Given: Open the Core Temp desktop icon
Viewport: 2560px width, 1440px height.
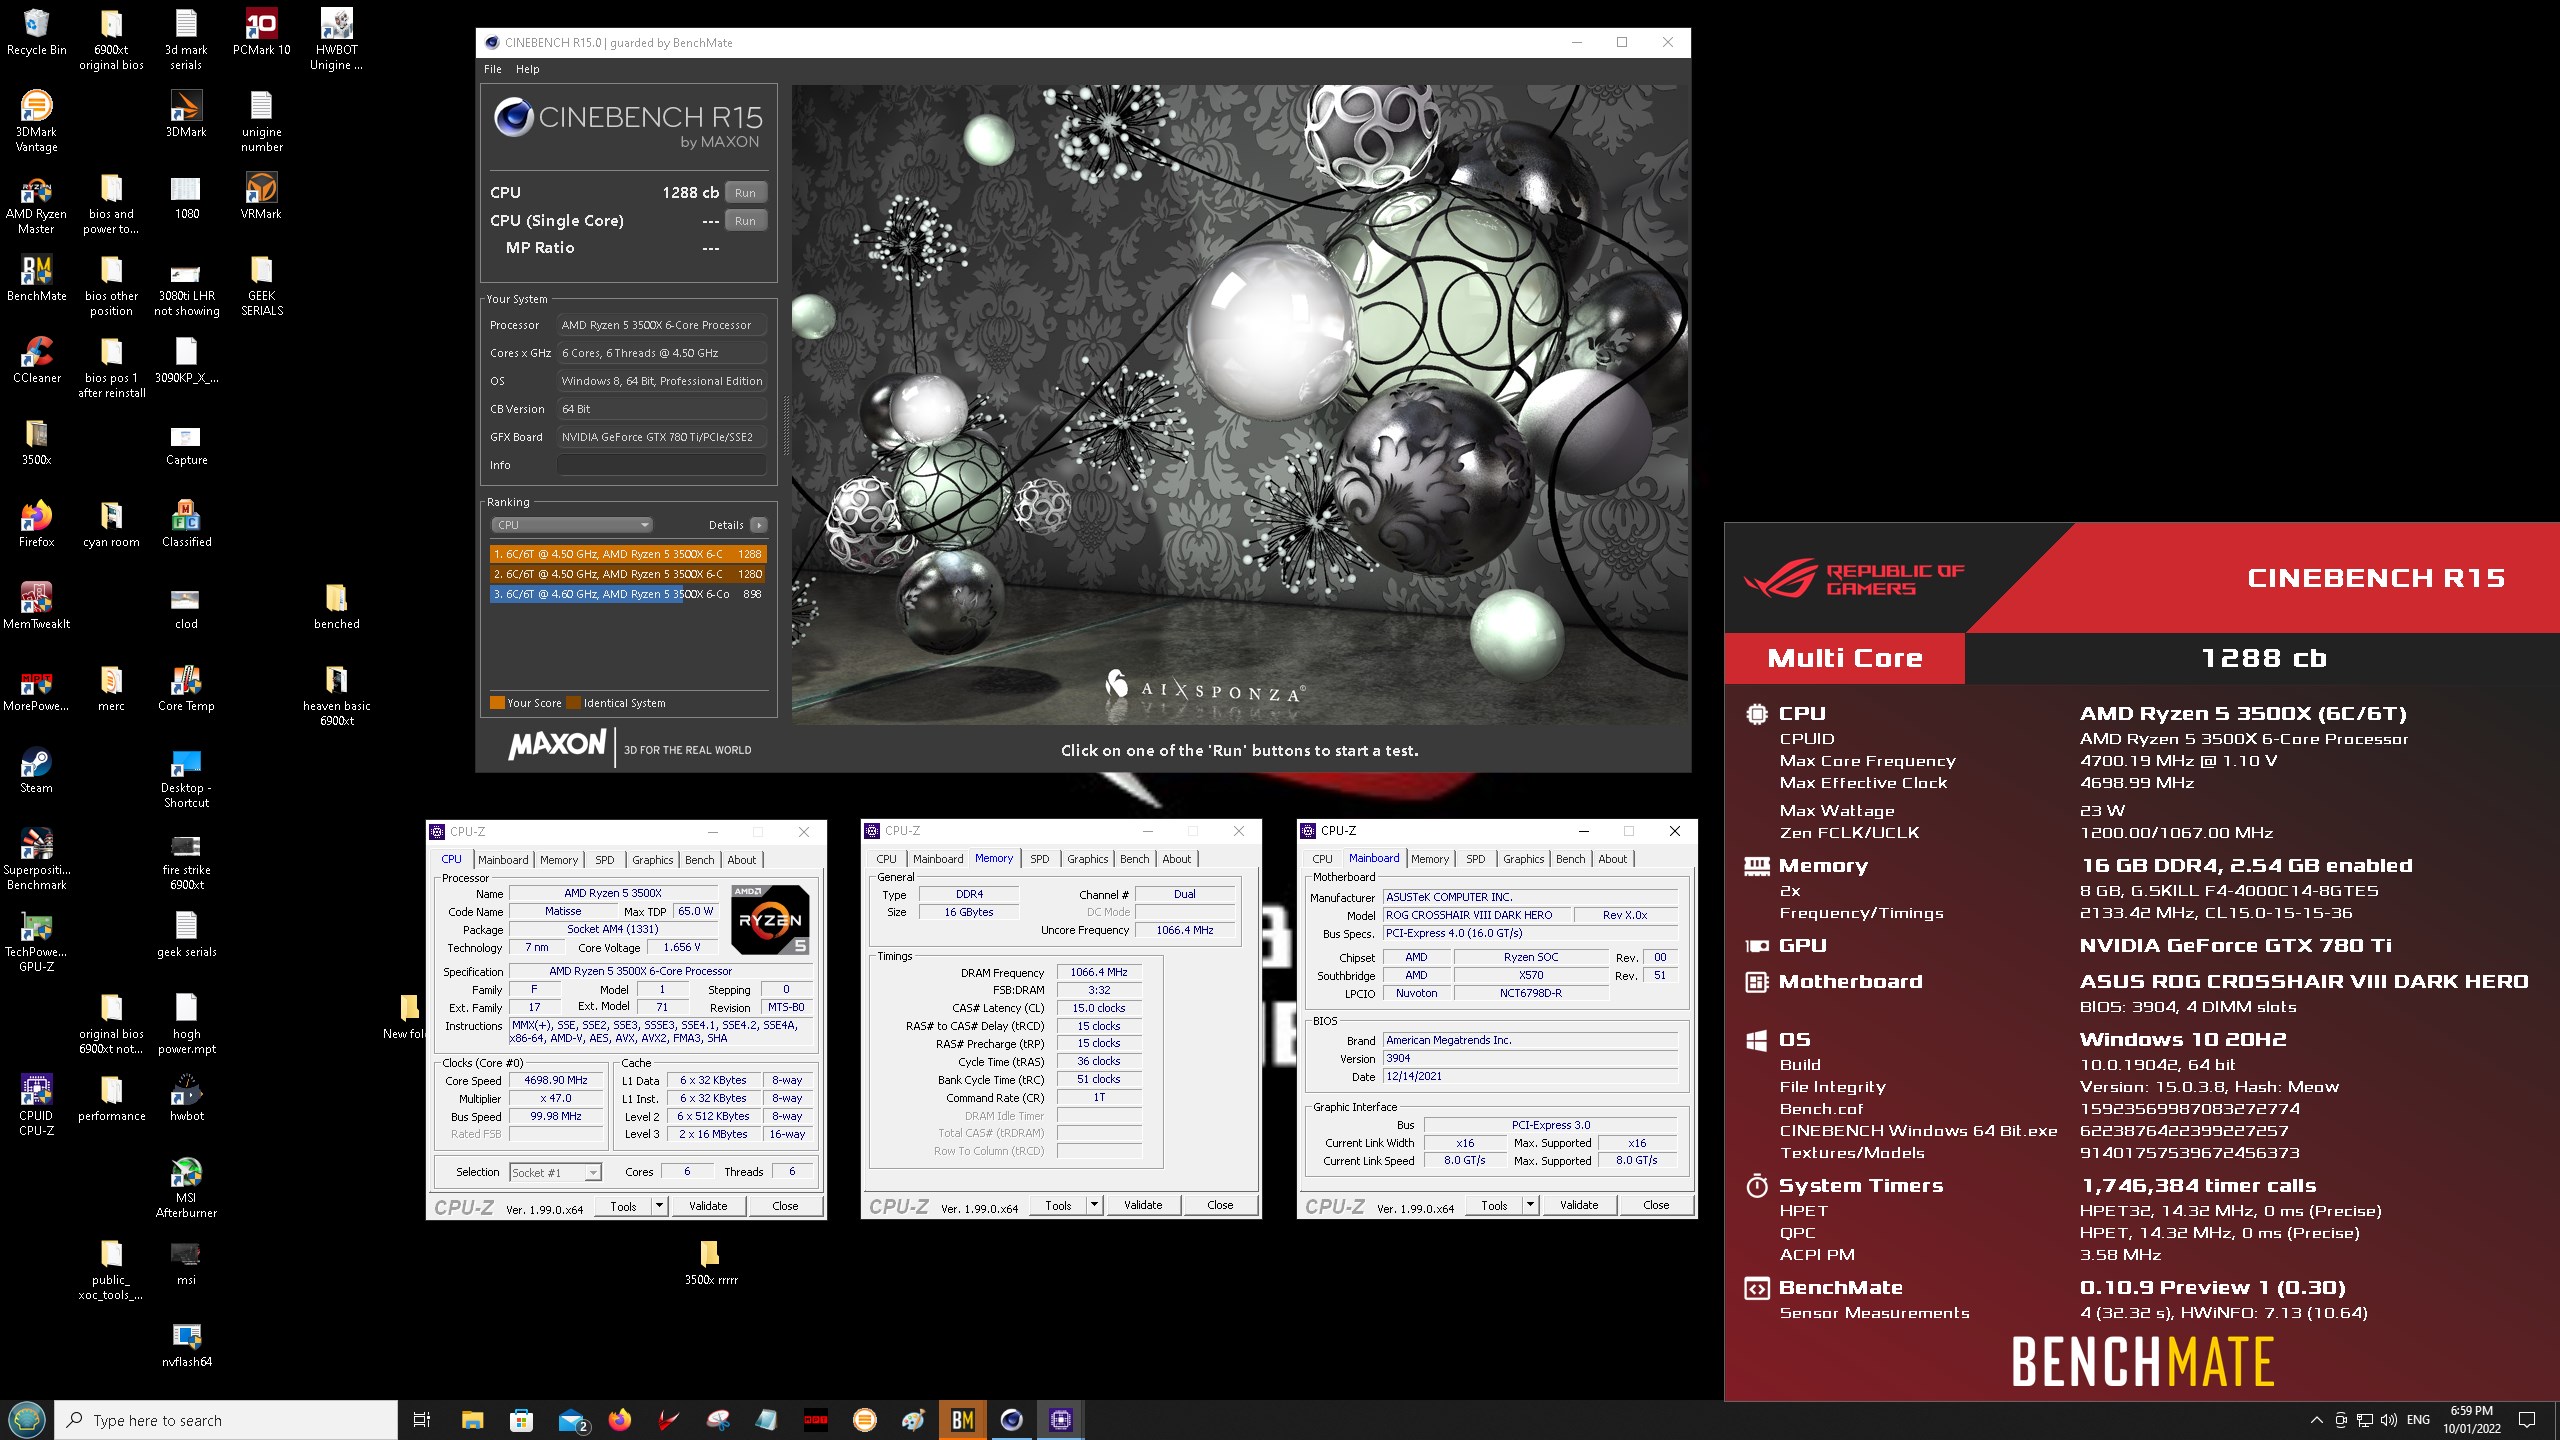Looking at the screenshot, I should tap(186, 688).
